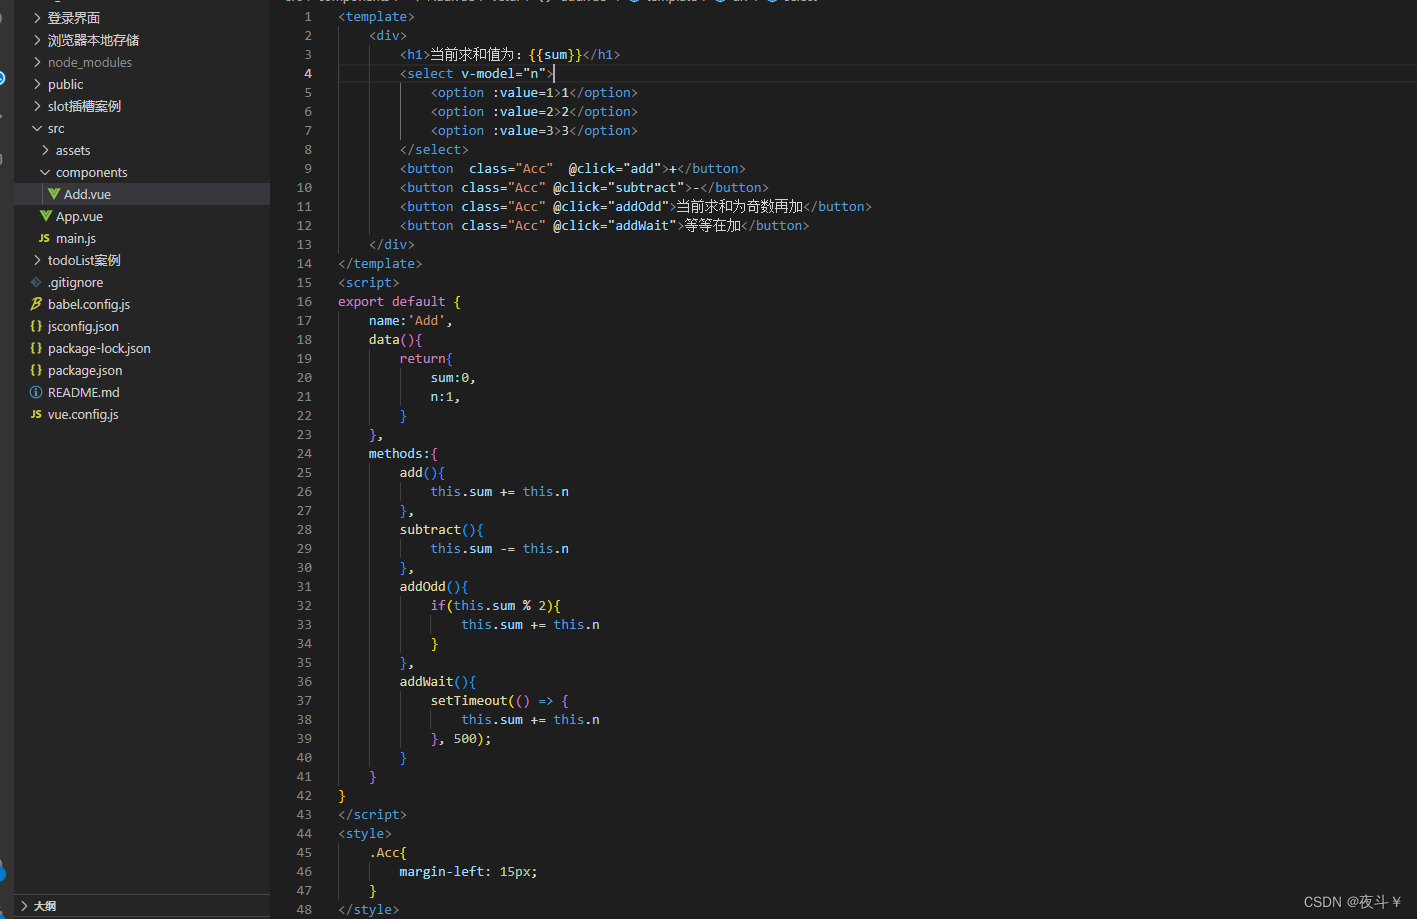The width and height of the screenshot is (1417, 919).
Task: Click the closing </template> tag
Action: click(380, 264)
